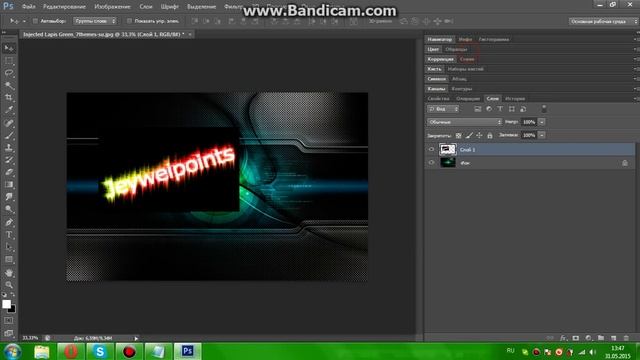The height and width of the screenshot is (360, 640).
Task: Select the Zoom tool in toolbox
Action: pos(9,285)
